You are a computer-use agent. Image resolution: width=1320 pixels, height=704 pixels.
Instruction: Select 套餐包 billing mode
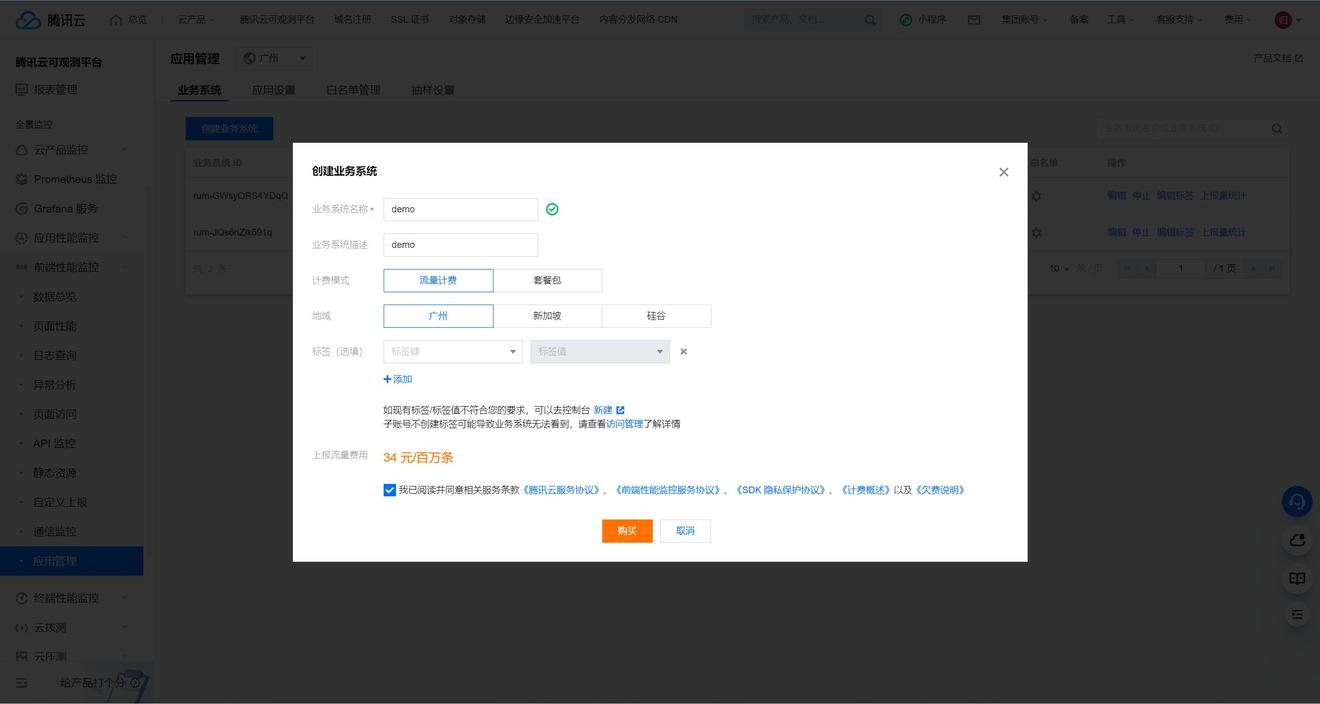[x=547, y=280]
